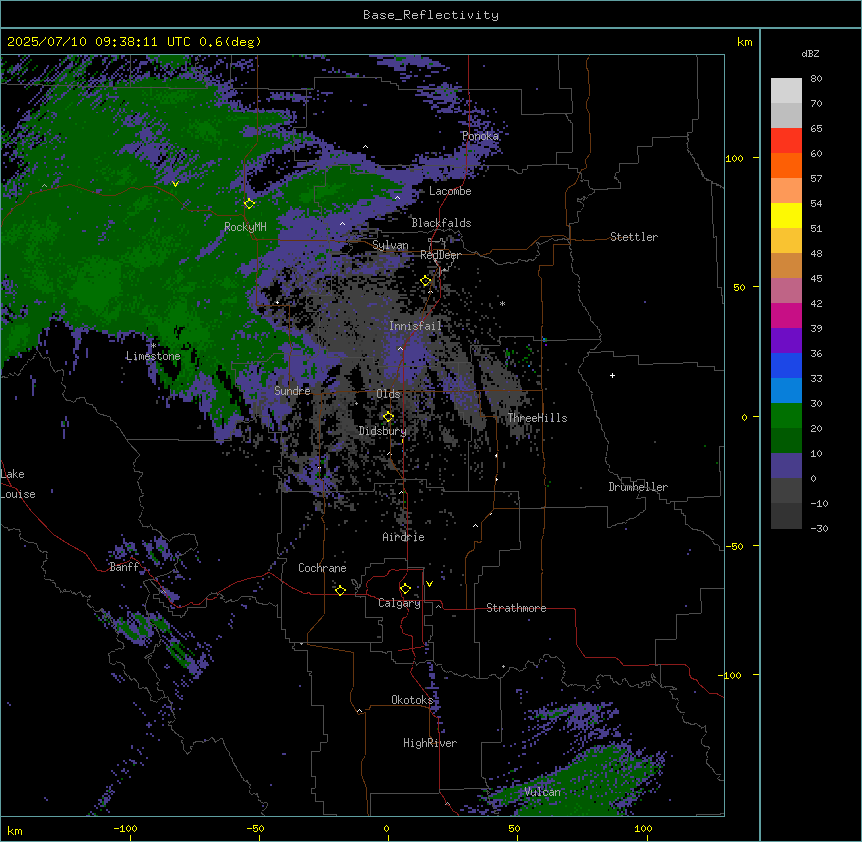Select the RedDeer city label

[x=440, y=255]
